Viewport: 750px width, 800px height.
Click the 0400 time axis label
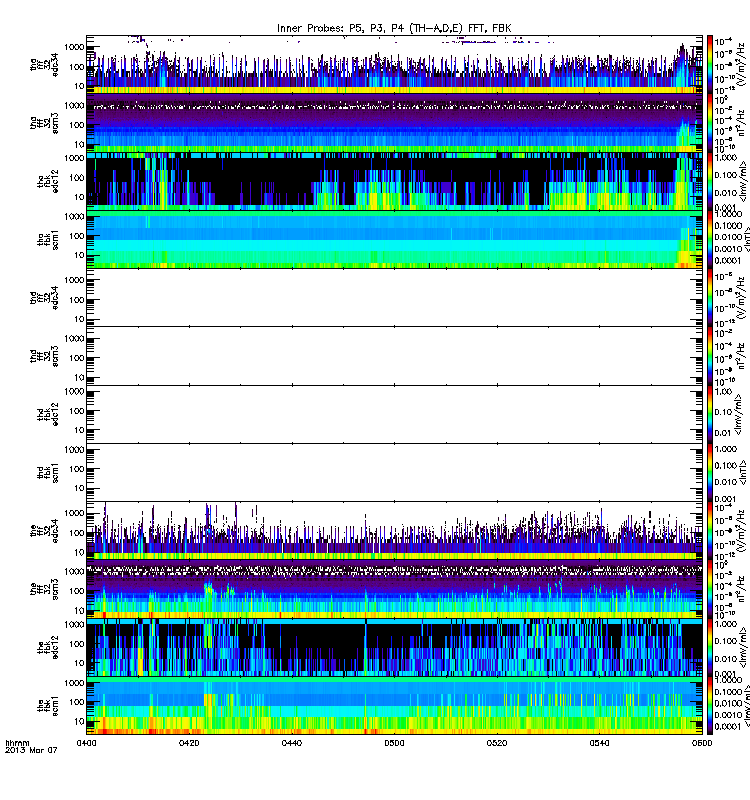tap(86, 743)
